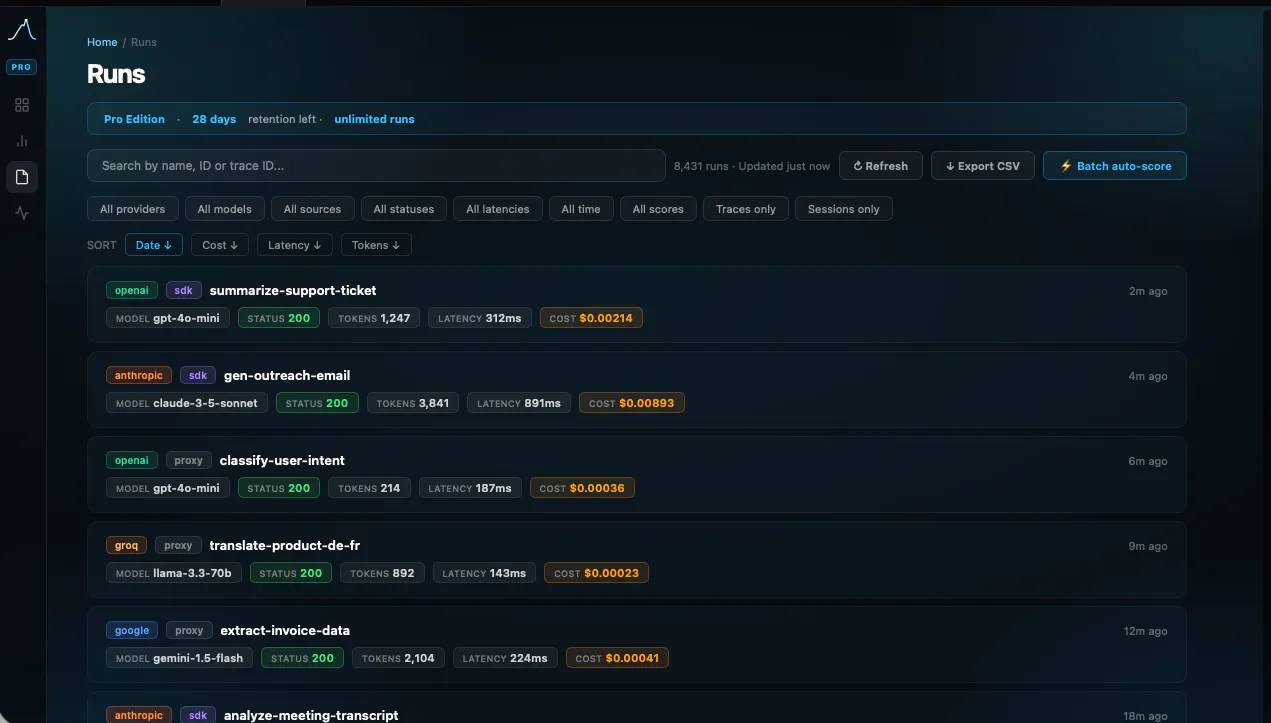Image resolution: width=1271 pixels, height=723 pixels.
Task: Sort runs by Latency
Action: pyautogui.click(x=295, y=245)
